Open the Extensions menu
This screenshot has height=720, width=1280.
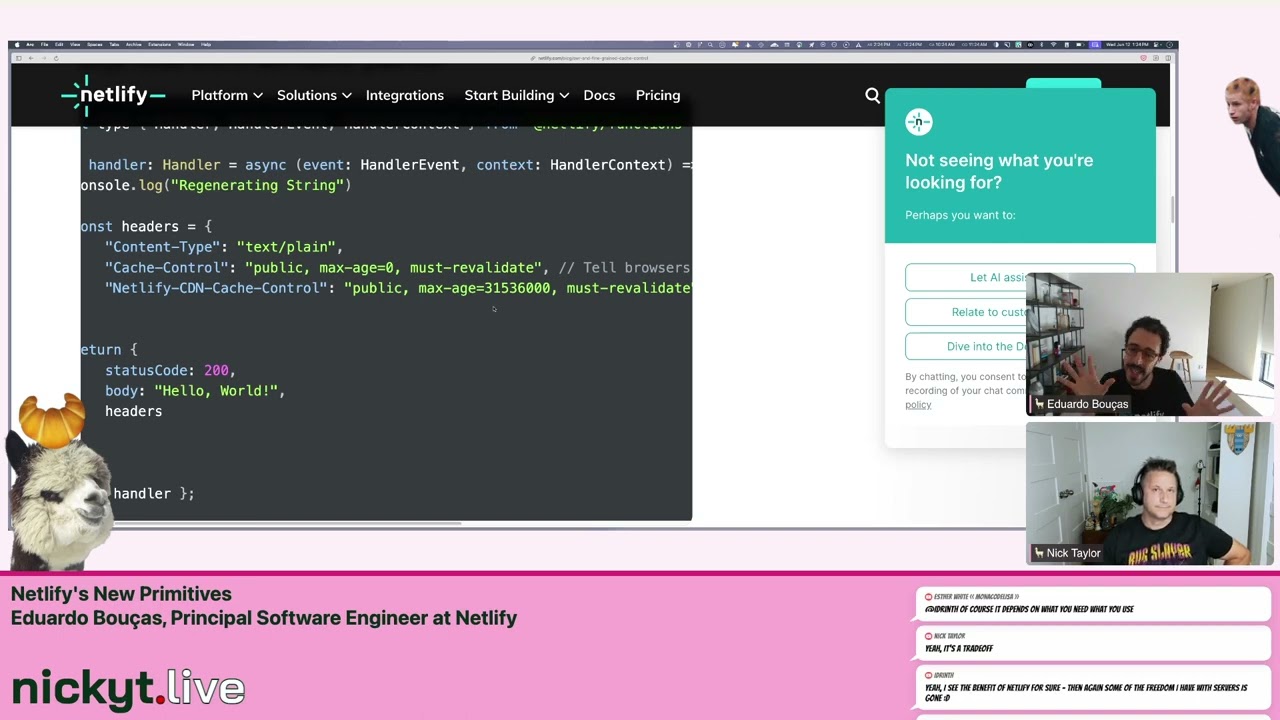[x=160, y=44]
